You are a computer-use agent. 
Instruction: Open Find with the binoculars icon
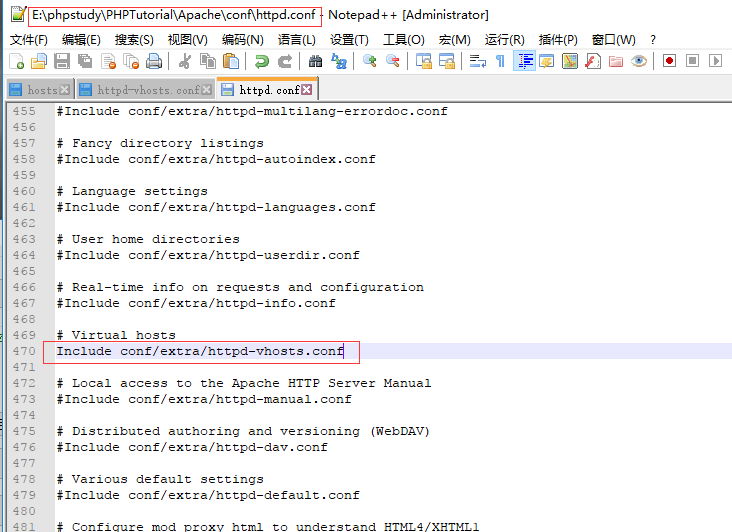tap(316, 61)
